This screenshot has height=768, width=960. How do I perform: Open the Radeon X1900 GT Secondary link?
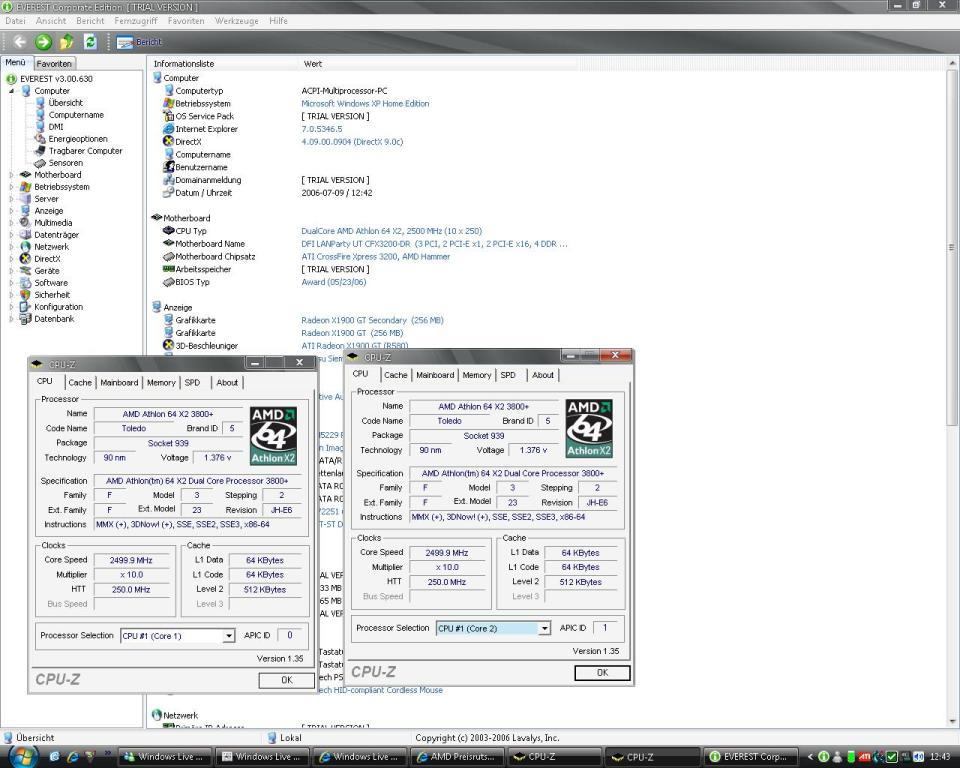(372, 320)
